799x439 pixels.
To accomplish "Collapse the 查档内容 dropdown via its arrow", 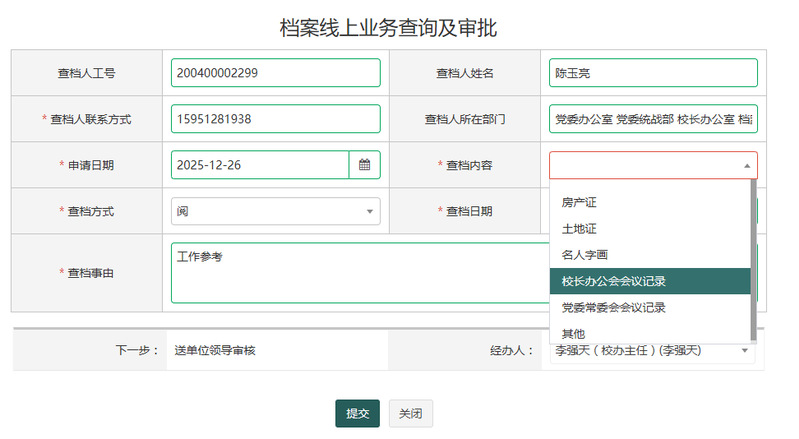I will coord(745,166).
